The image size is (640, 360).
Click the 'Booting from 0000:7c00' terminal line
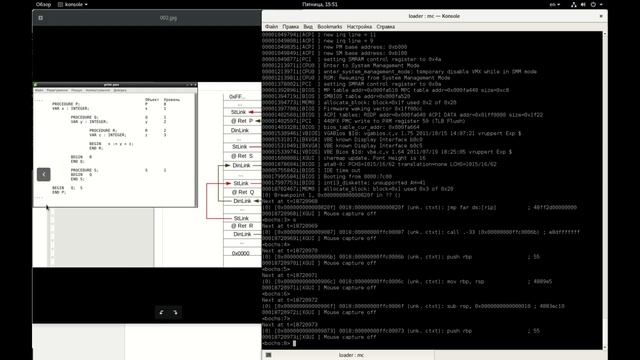pos(327,177)
